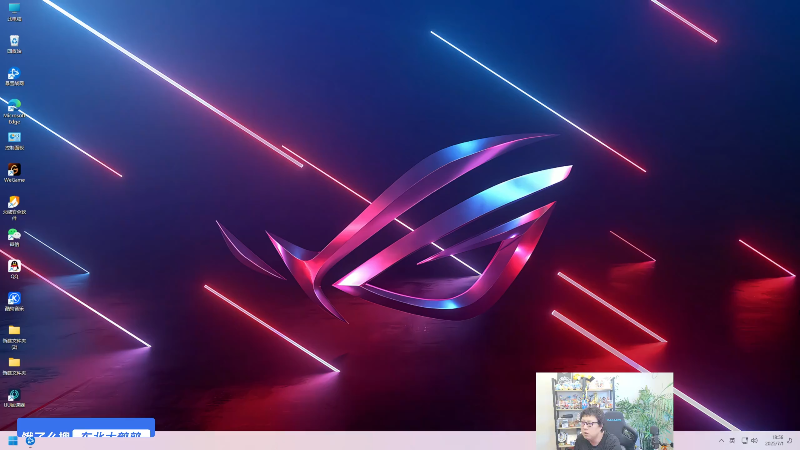This screenshot has width=800, height=450.
Task: Select the This PC monitor desktop icon
Action: pos(14,12)
